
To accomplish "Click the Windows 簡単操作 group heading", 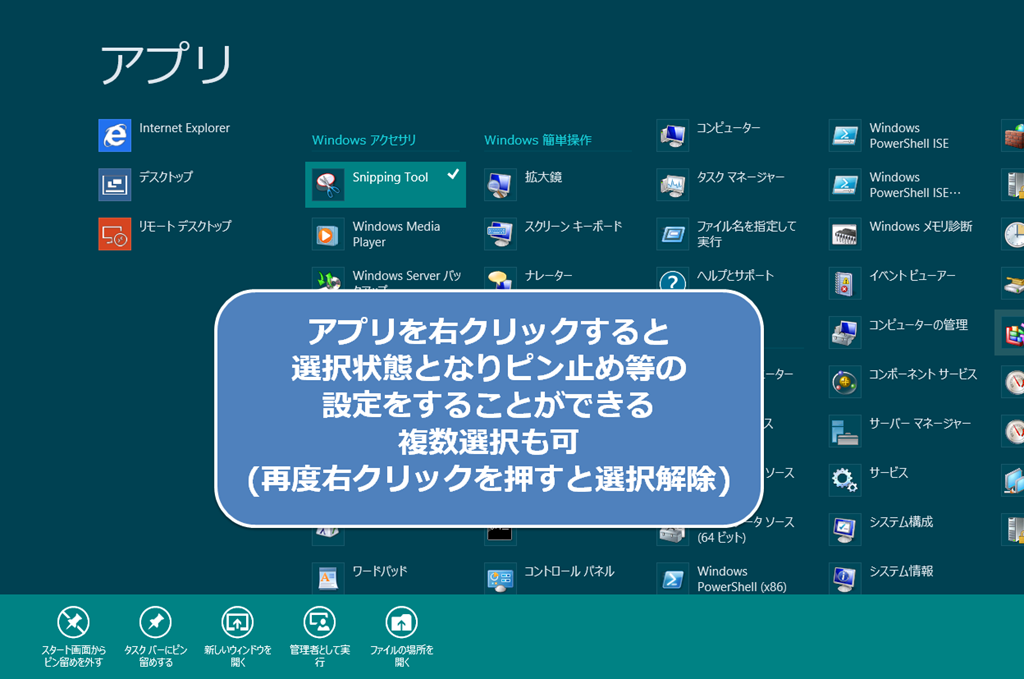I will click(538, 140).
